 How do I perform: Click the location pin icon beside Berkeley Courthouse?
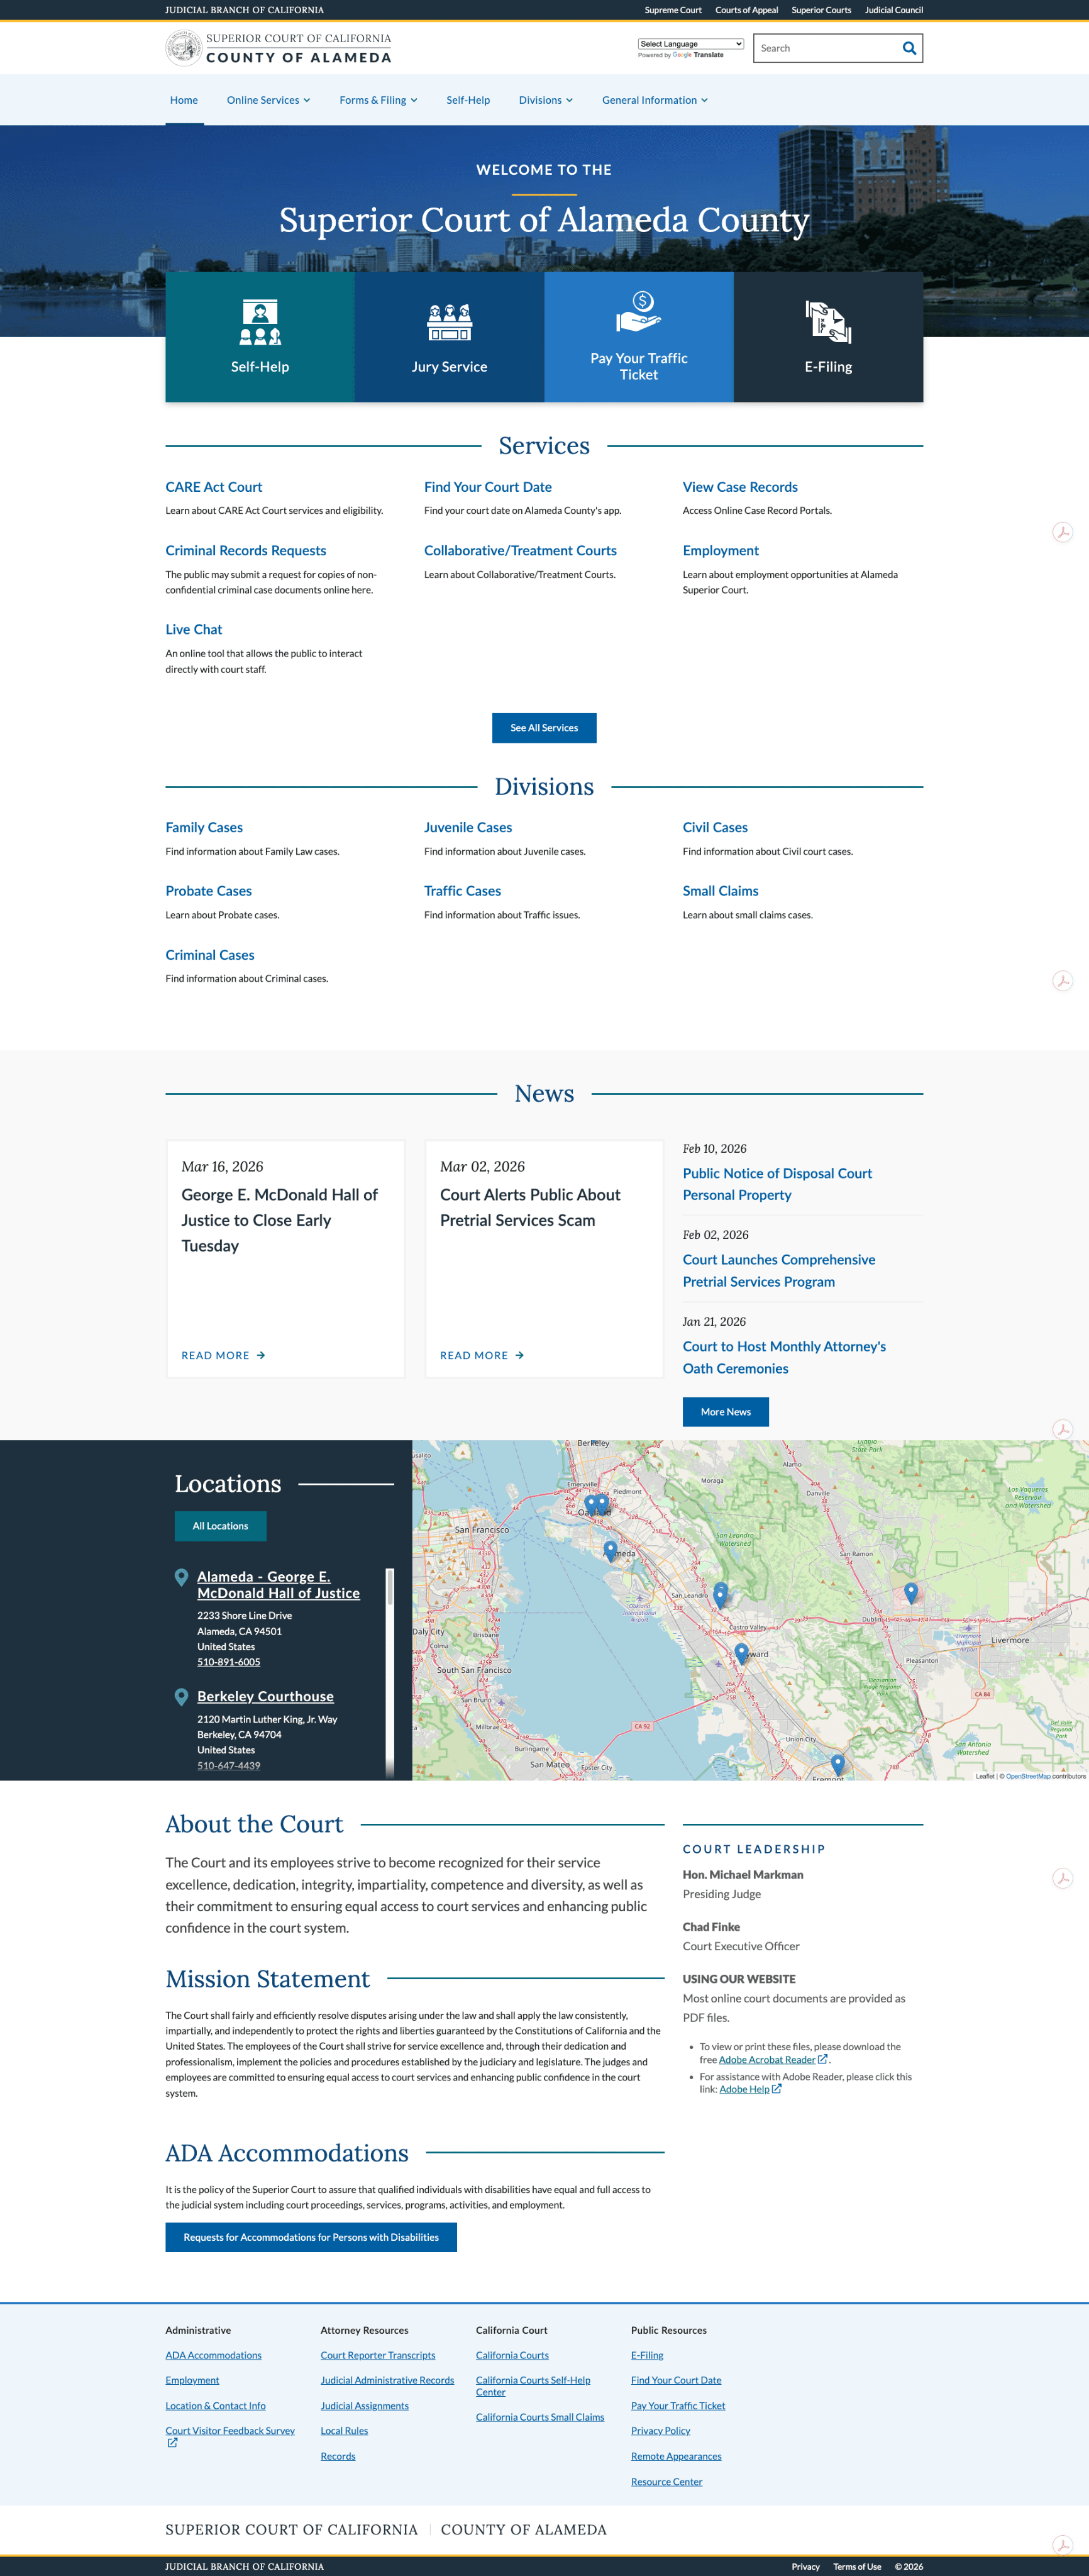coord(181,1696)
